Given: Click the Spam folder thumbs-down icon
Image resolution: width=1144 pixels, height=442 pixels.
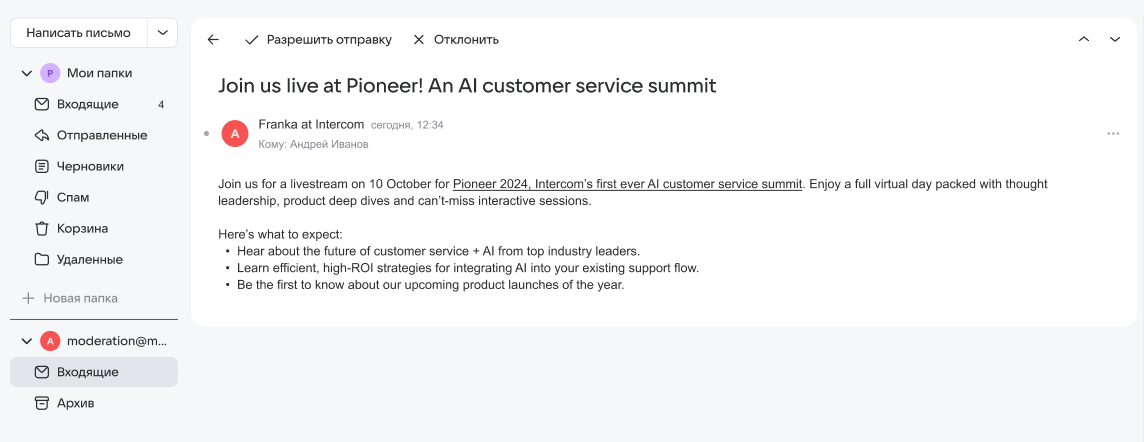Looking at the screenshot, I should click(41, 197).
